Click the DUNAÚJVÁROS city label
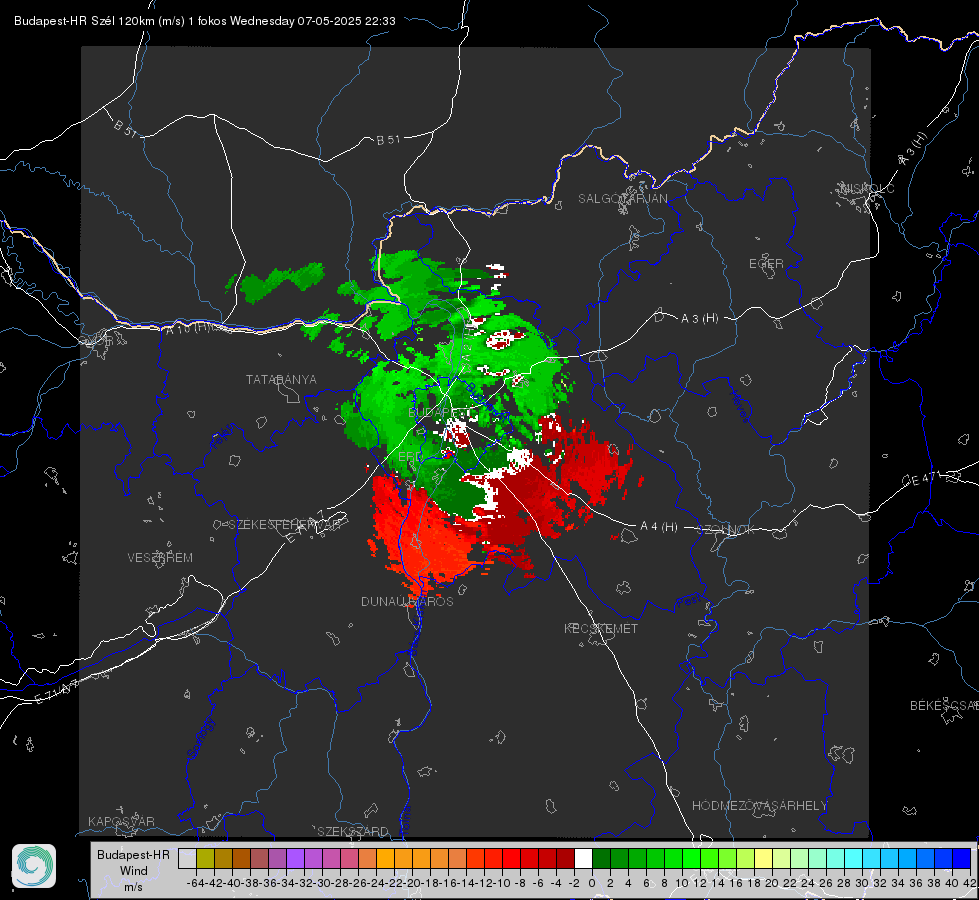979x900 pixels. point(407,601)
